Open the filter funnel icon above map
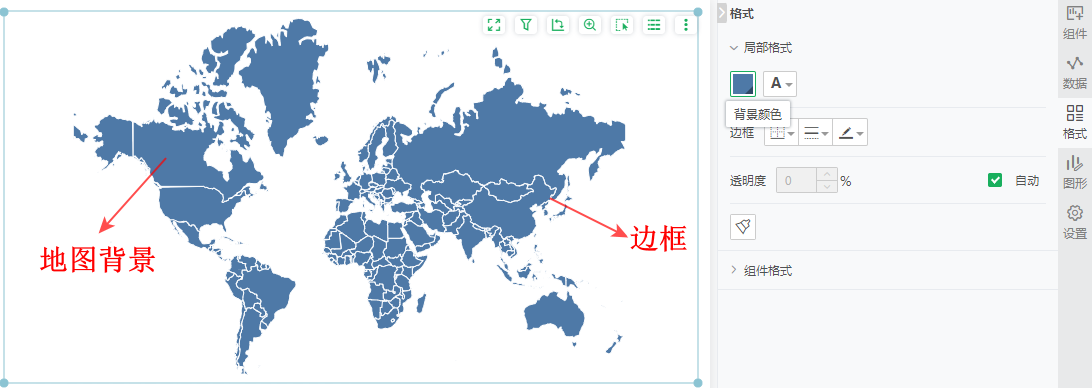 pyautogui.click(x=526, y=25)
